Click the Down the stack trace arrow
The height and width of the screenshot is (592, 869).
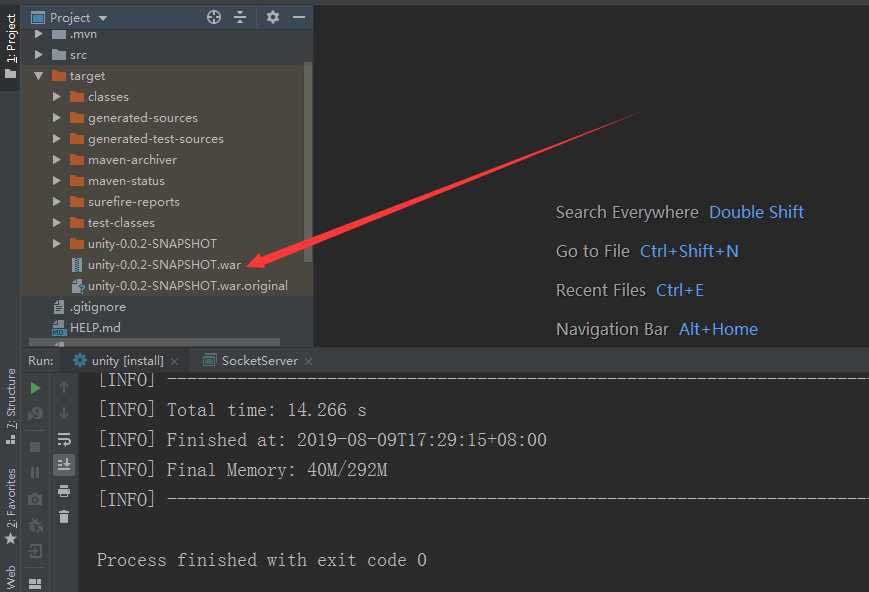(64, 414)
